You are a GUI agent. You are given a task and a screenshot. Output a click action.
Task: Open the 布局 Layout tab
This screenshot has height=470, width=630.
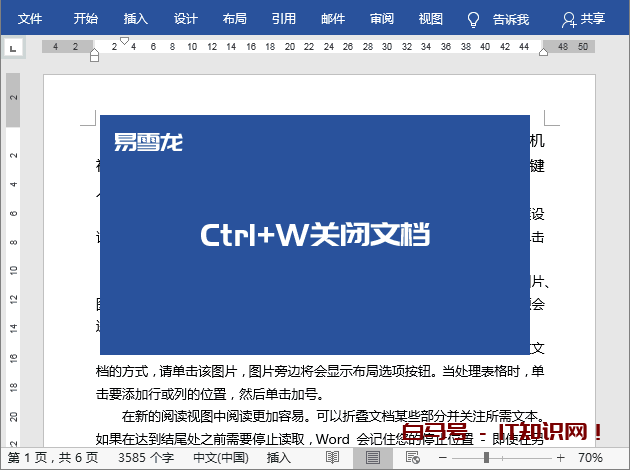click(234, 19)
